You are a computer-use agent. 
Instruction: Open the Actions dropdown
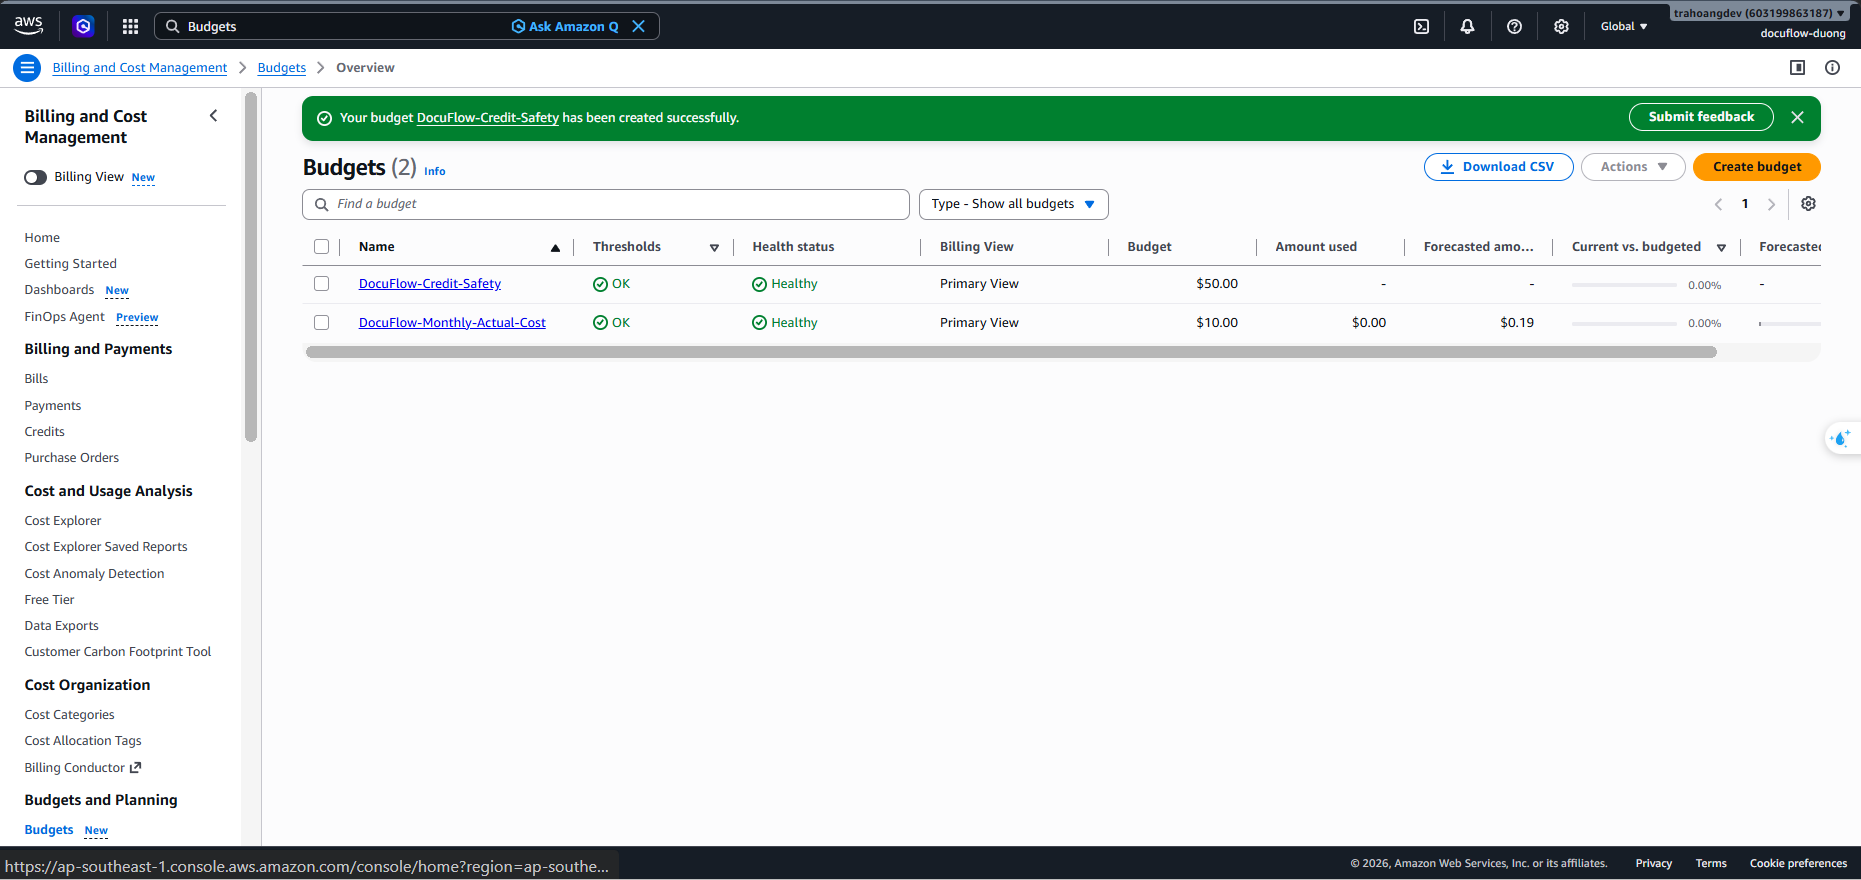[1633, 167]
